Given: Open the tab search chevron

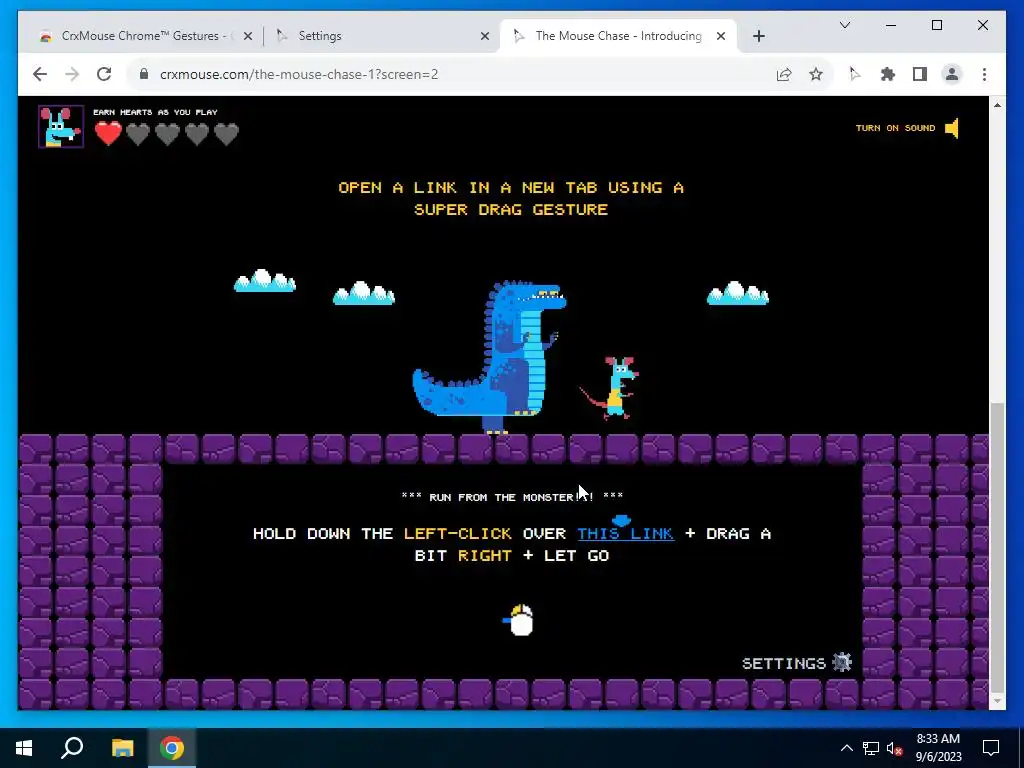Looking at the screenshot, I should 844,25.
